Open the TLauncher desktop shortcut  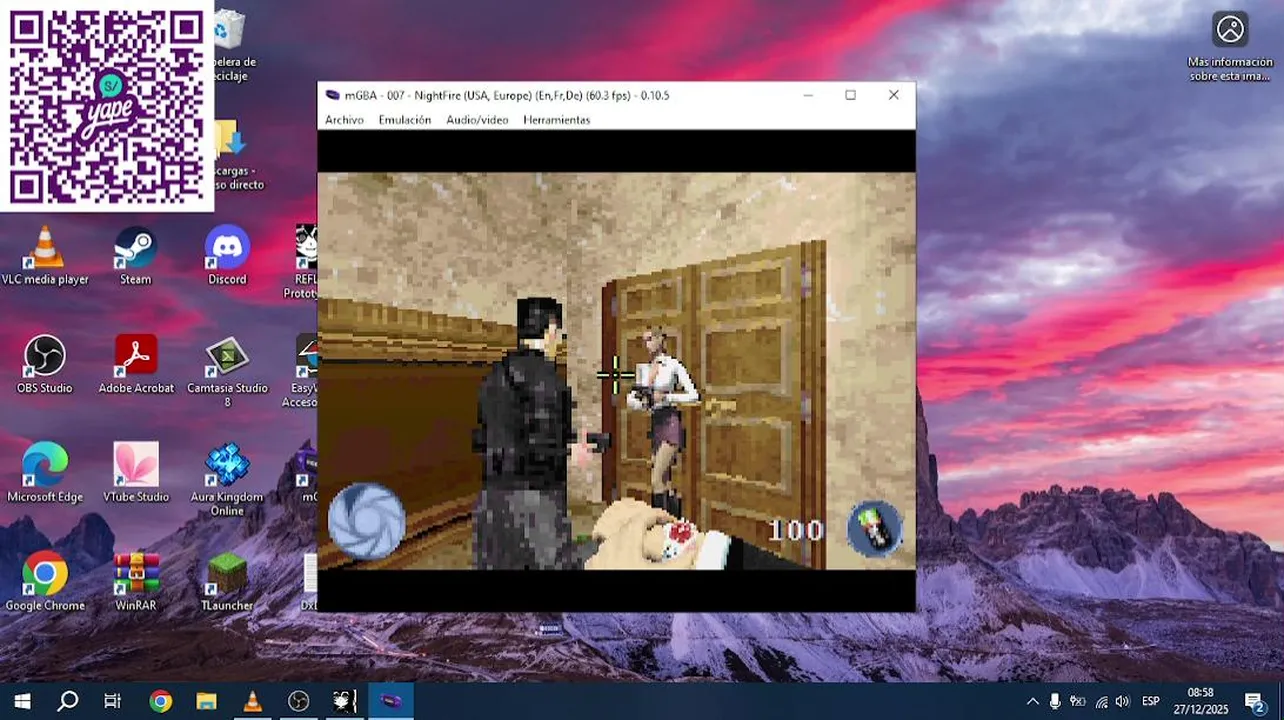click(227, 581)
